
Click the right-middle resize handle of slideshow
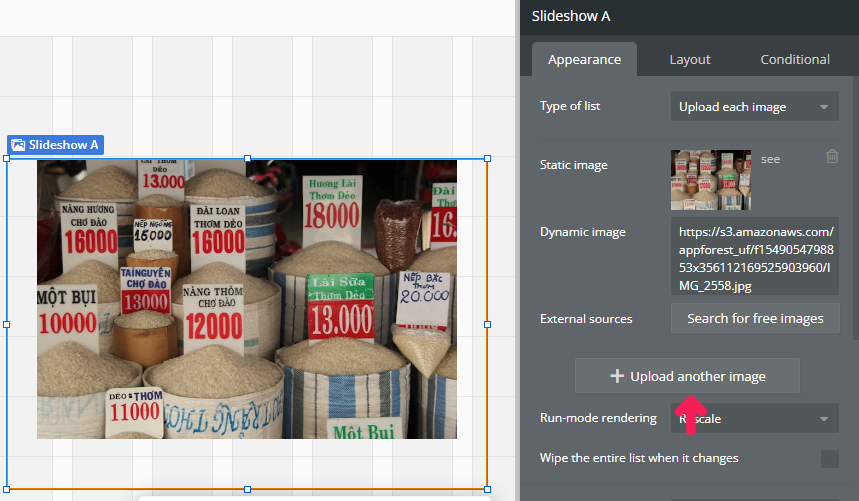click(488, 324)
